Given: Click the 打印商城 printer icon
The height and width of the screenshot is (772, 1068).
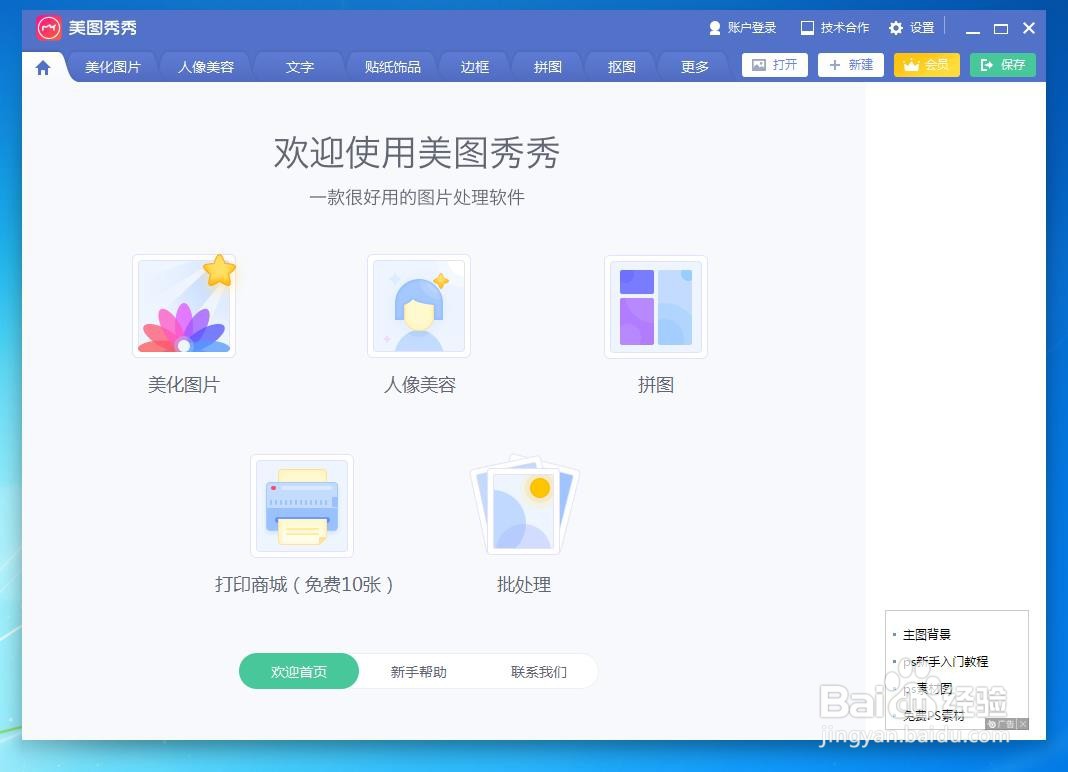Looking at the screenshot, I should pos(301,505).
